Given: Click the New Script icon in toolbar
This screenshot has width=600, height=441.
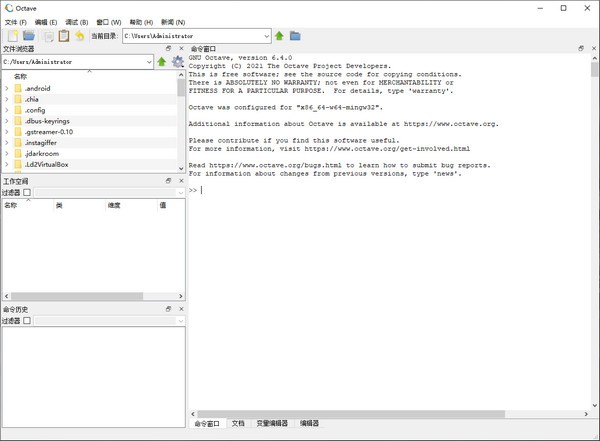Looking at the screenshot, I should click(x=12, y=36).
